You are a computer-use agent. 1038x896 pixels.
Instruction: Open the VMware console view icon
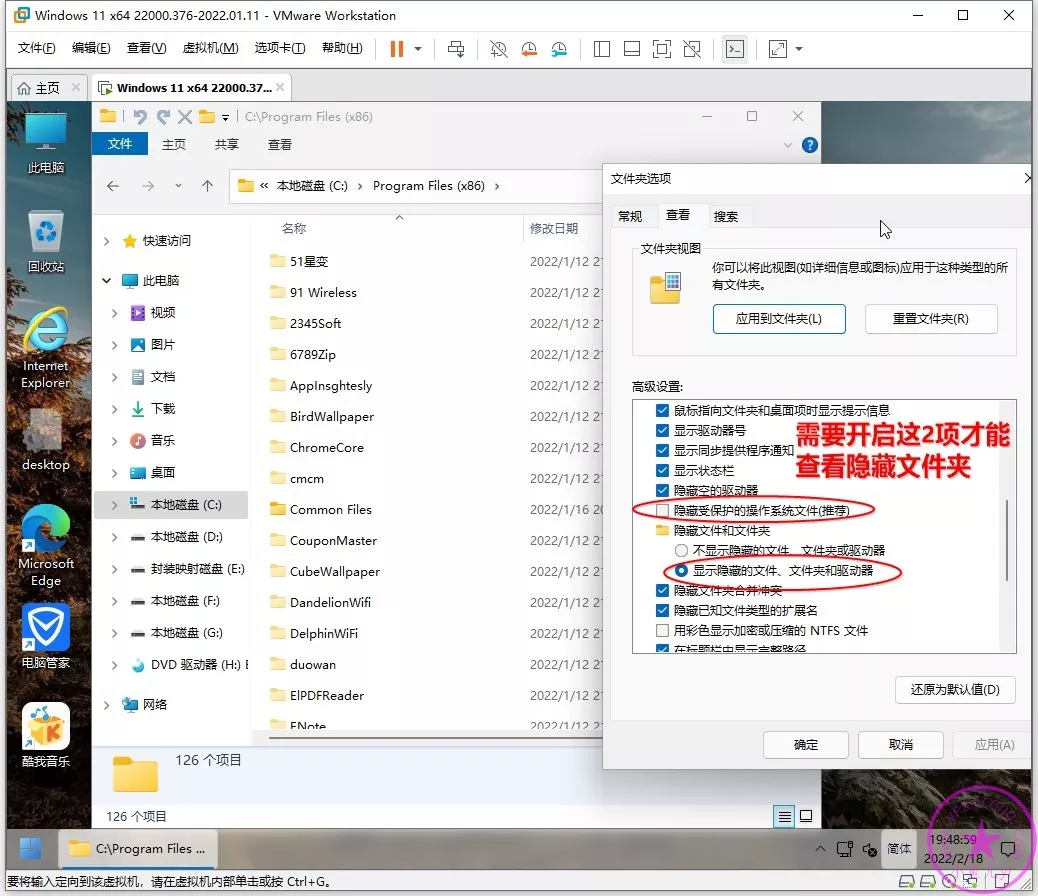[734, 49]
